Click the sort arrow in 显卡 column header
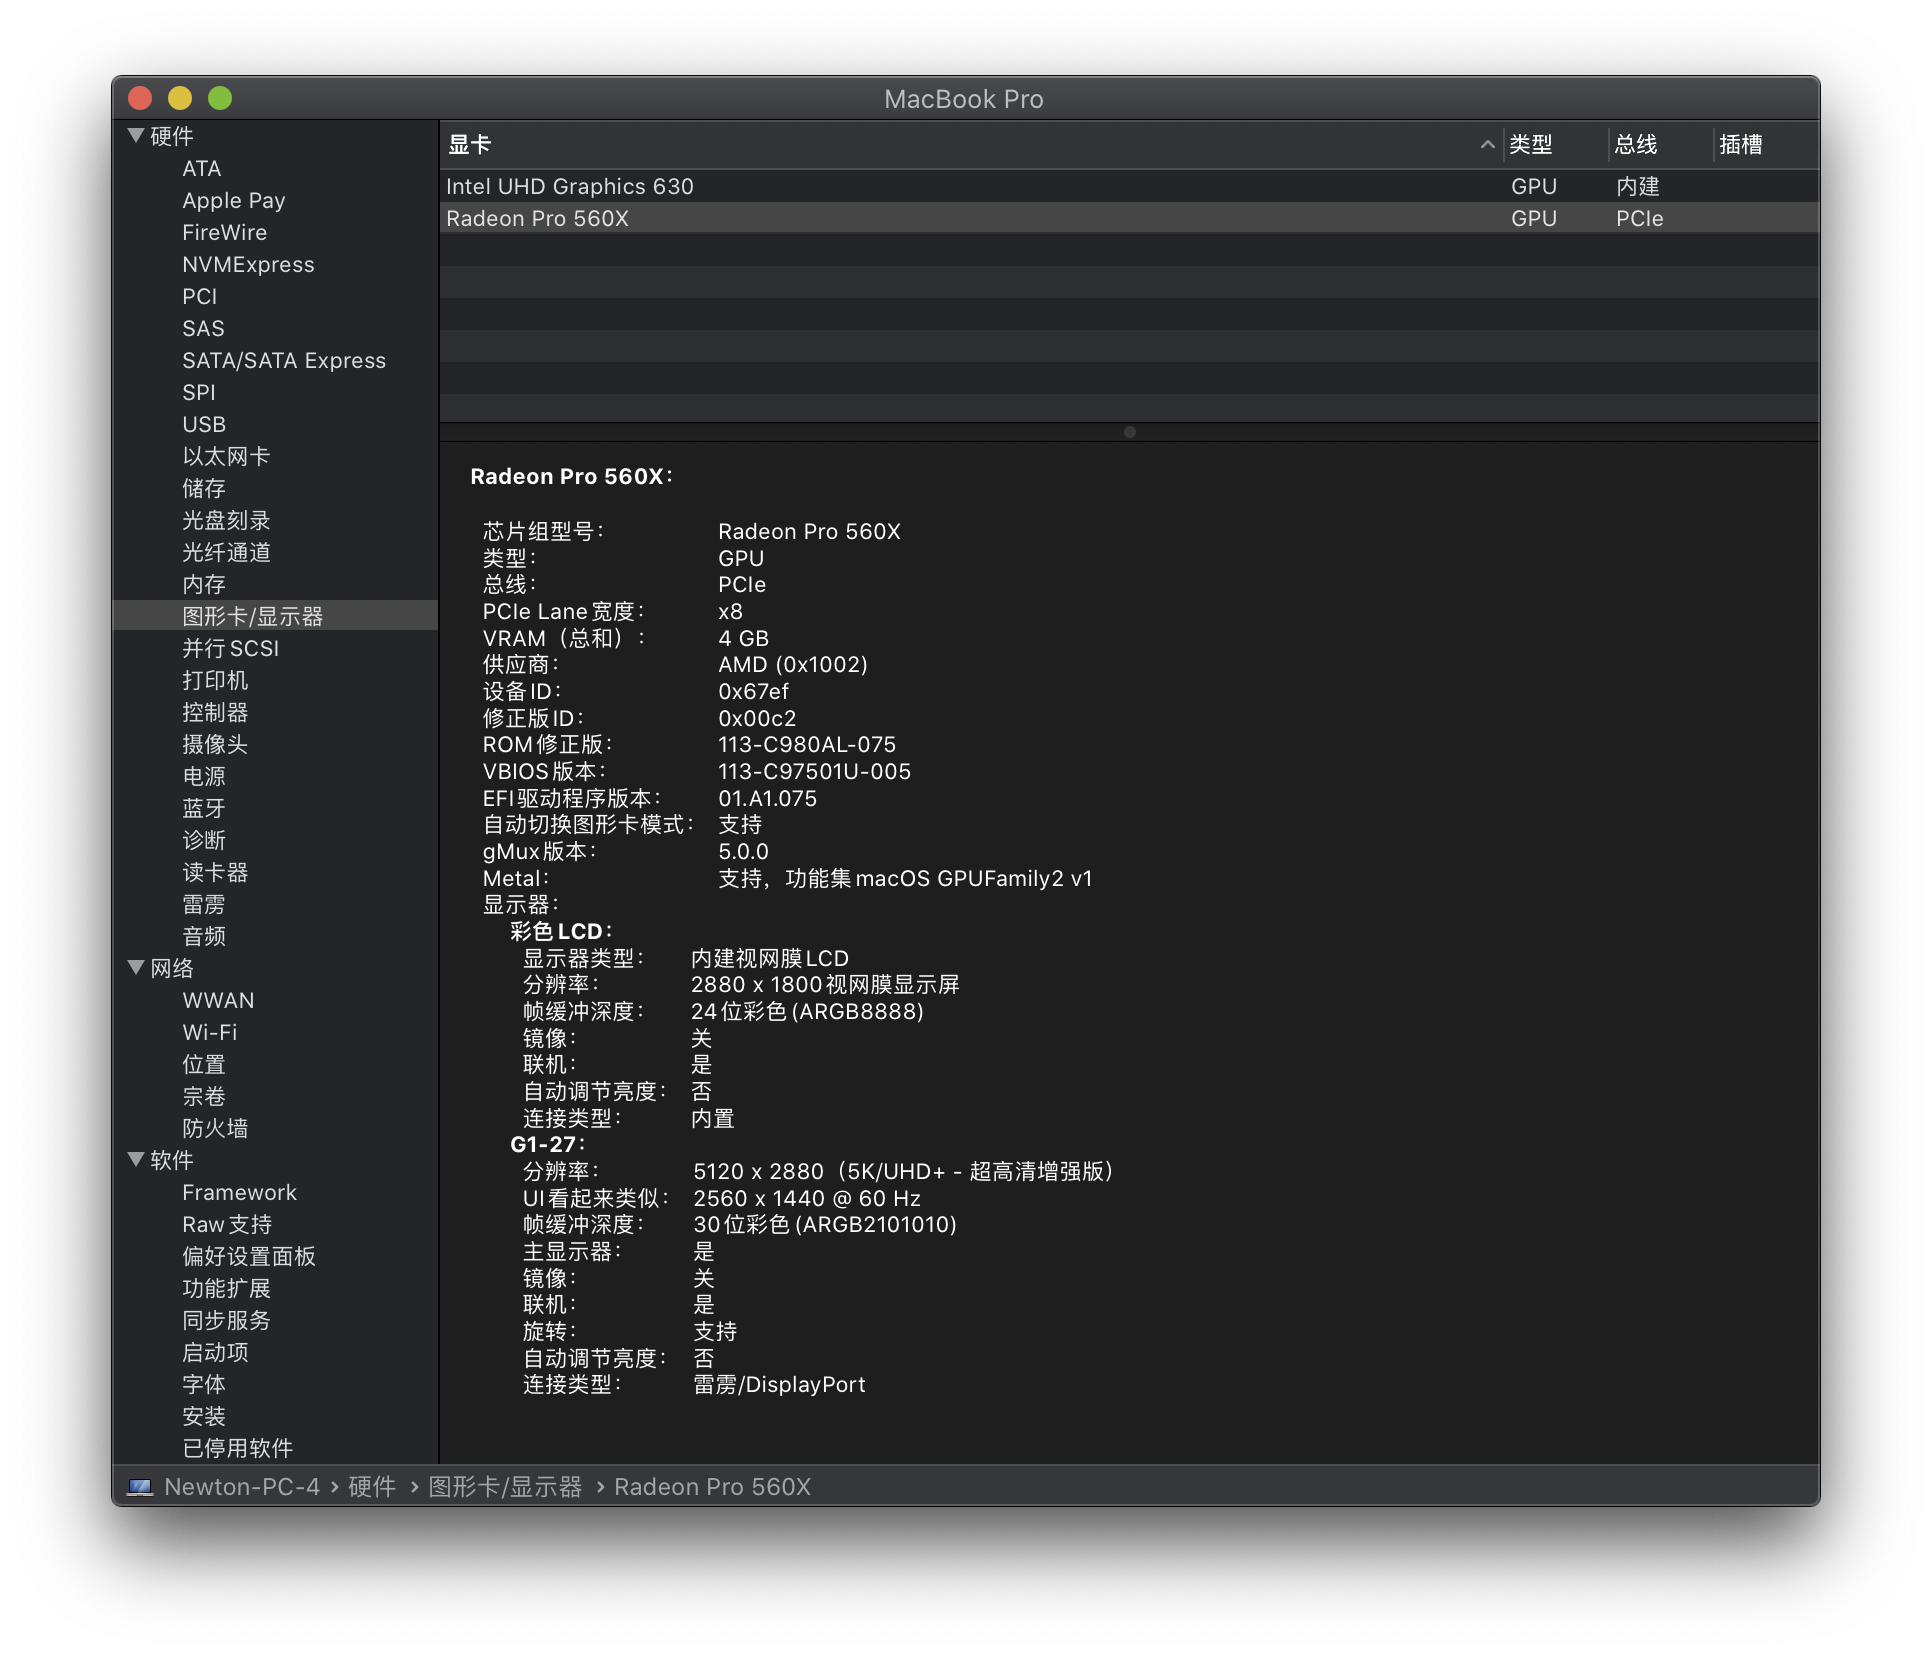1932x1654 pixels. (x=1487, y=145)
